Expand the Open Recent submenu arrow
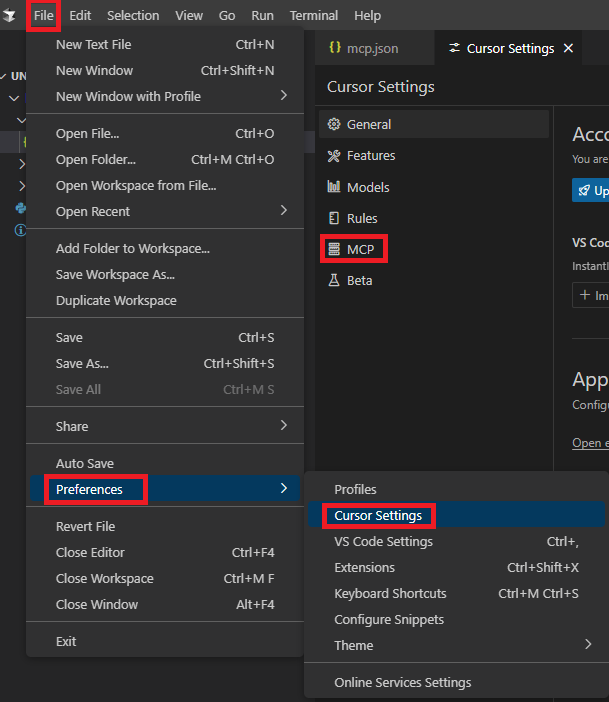Viewport: 609px width, 702px height. (x=283, y=210)
